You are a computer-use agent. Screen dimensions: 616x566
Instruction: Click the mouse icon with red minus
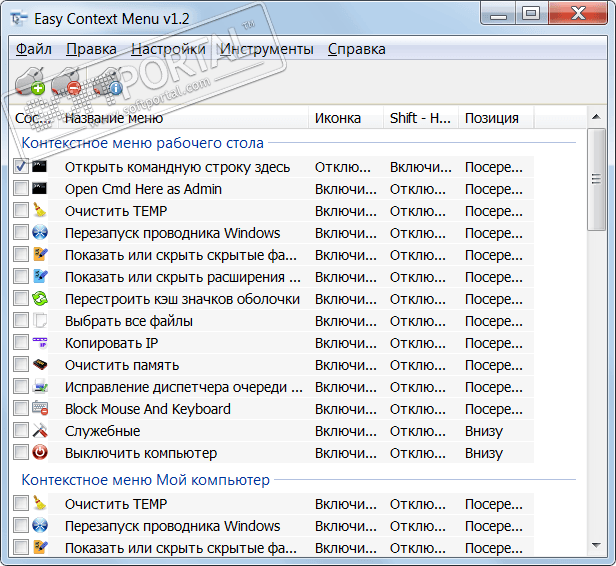(67, 82)
